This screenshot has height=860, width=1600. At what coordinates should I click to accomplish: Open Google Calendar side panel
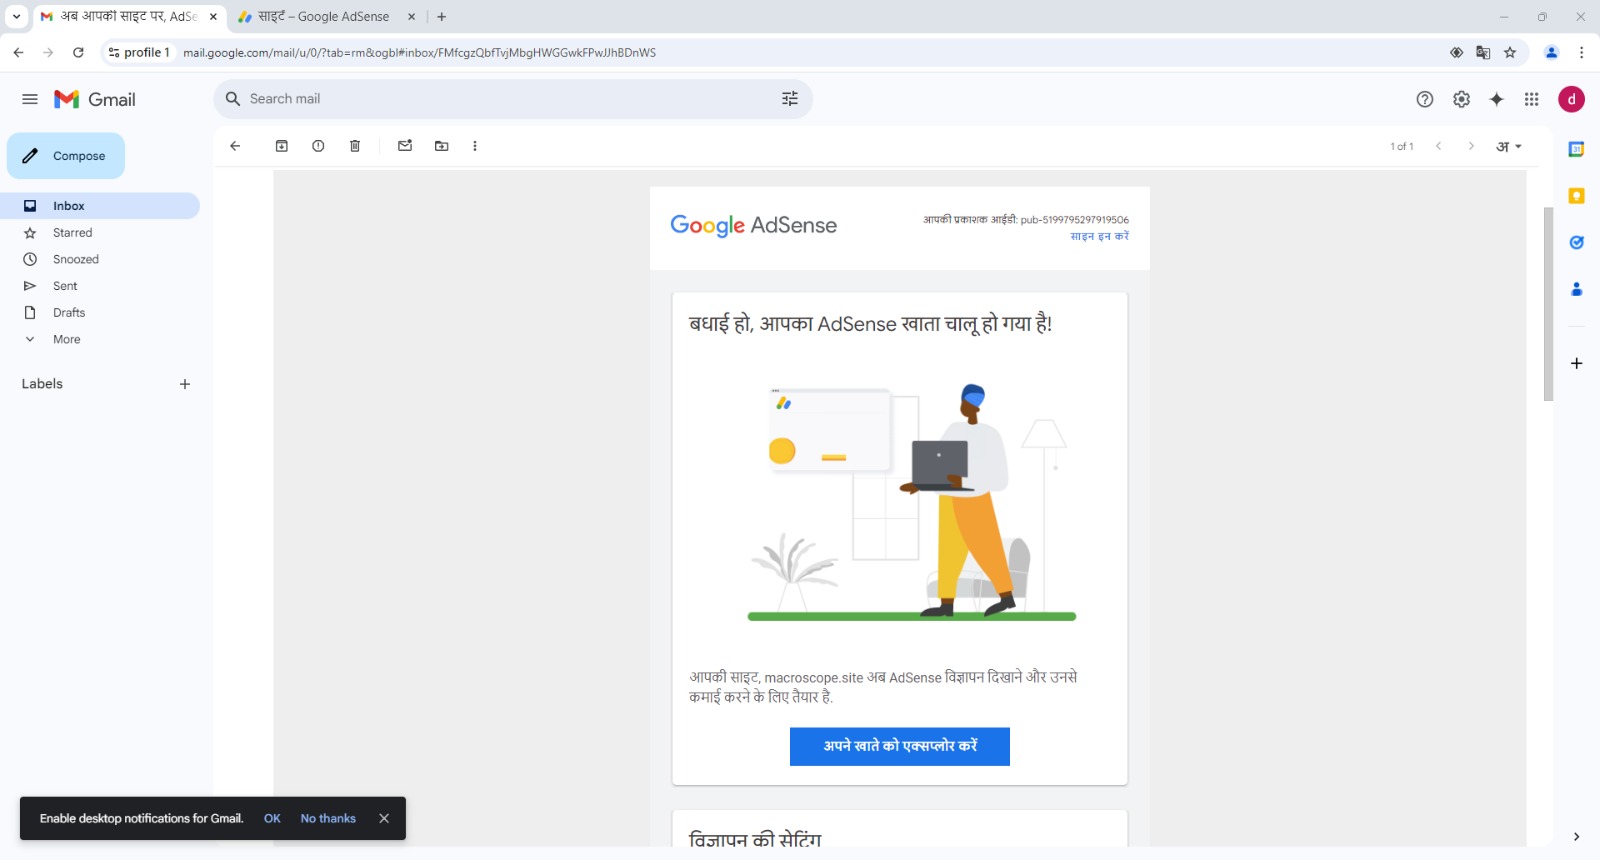1577,149
